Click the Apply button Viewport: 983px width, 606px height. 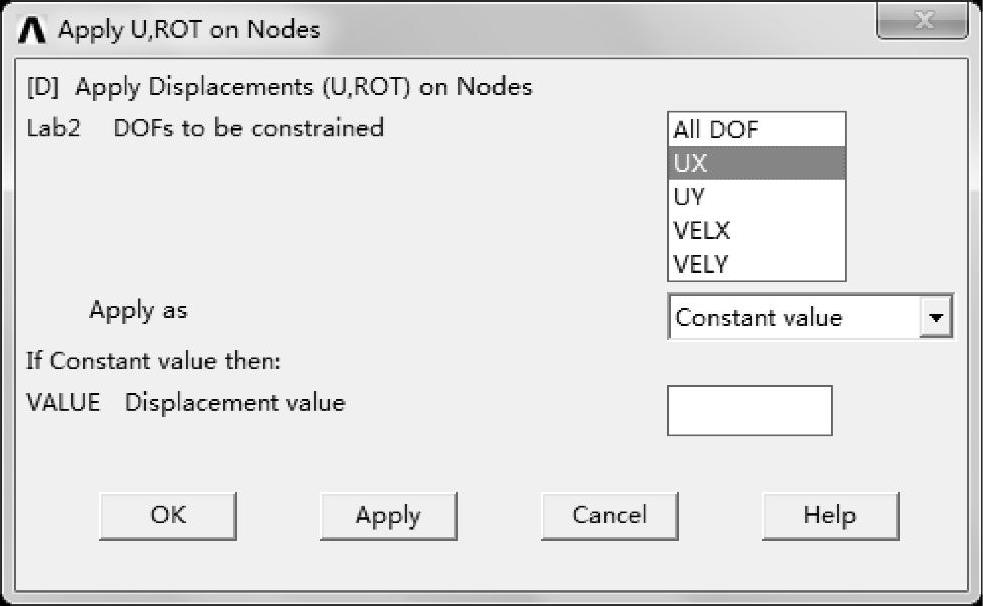[388, 516]
